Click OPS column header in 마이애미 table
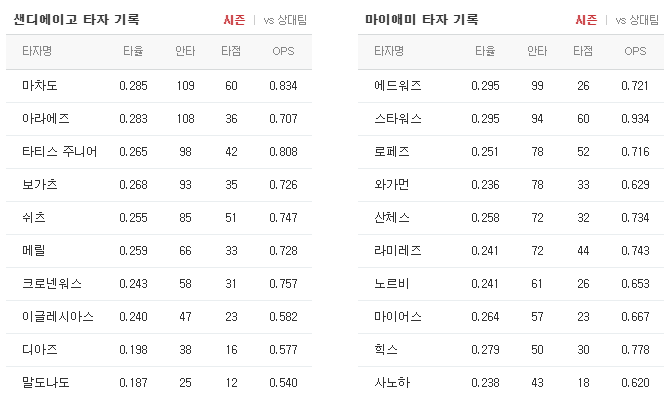668x408 pixels. pos(635,51)
